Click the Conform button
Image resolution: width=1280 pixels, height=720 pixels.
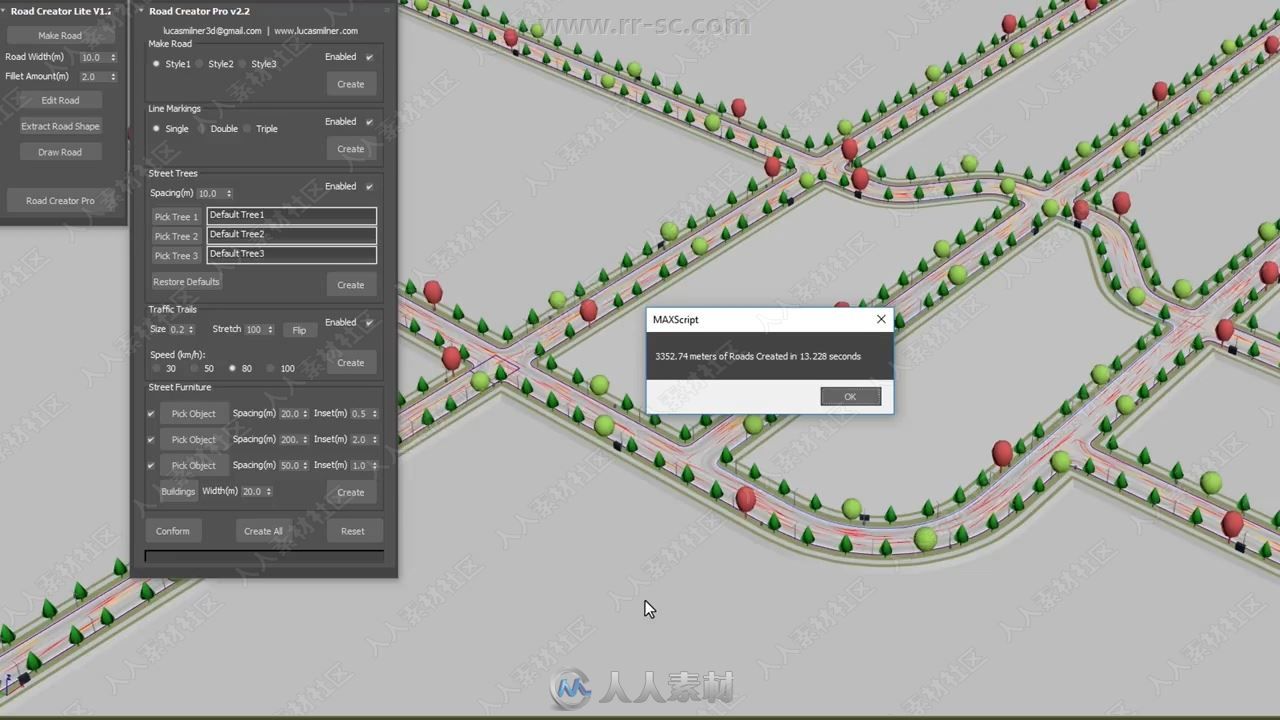coord(172,531)
